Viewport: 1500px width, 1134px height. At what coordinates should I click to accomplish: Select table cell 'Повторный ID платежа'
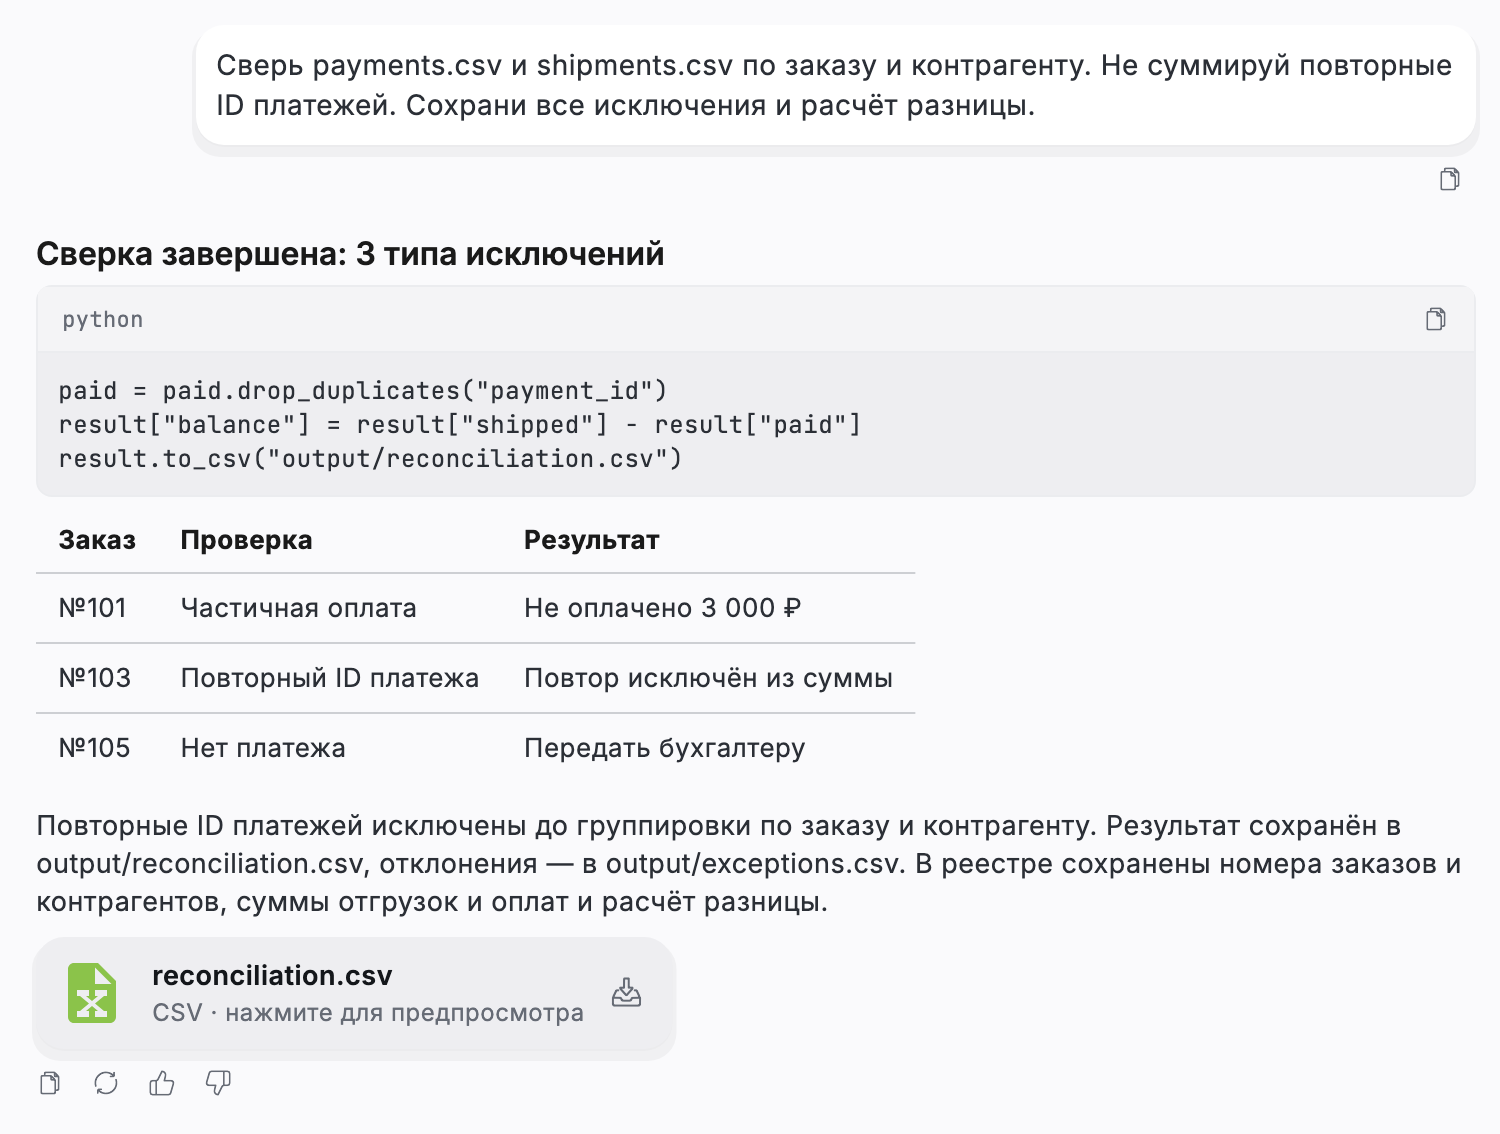pyautogui.click(x=330, y=678)
